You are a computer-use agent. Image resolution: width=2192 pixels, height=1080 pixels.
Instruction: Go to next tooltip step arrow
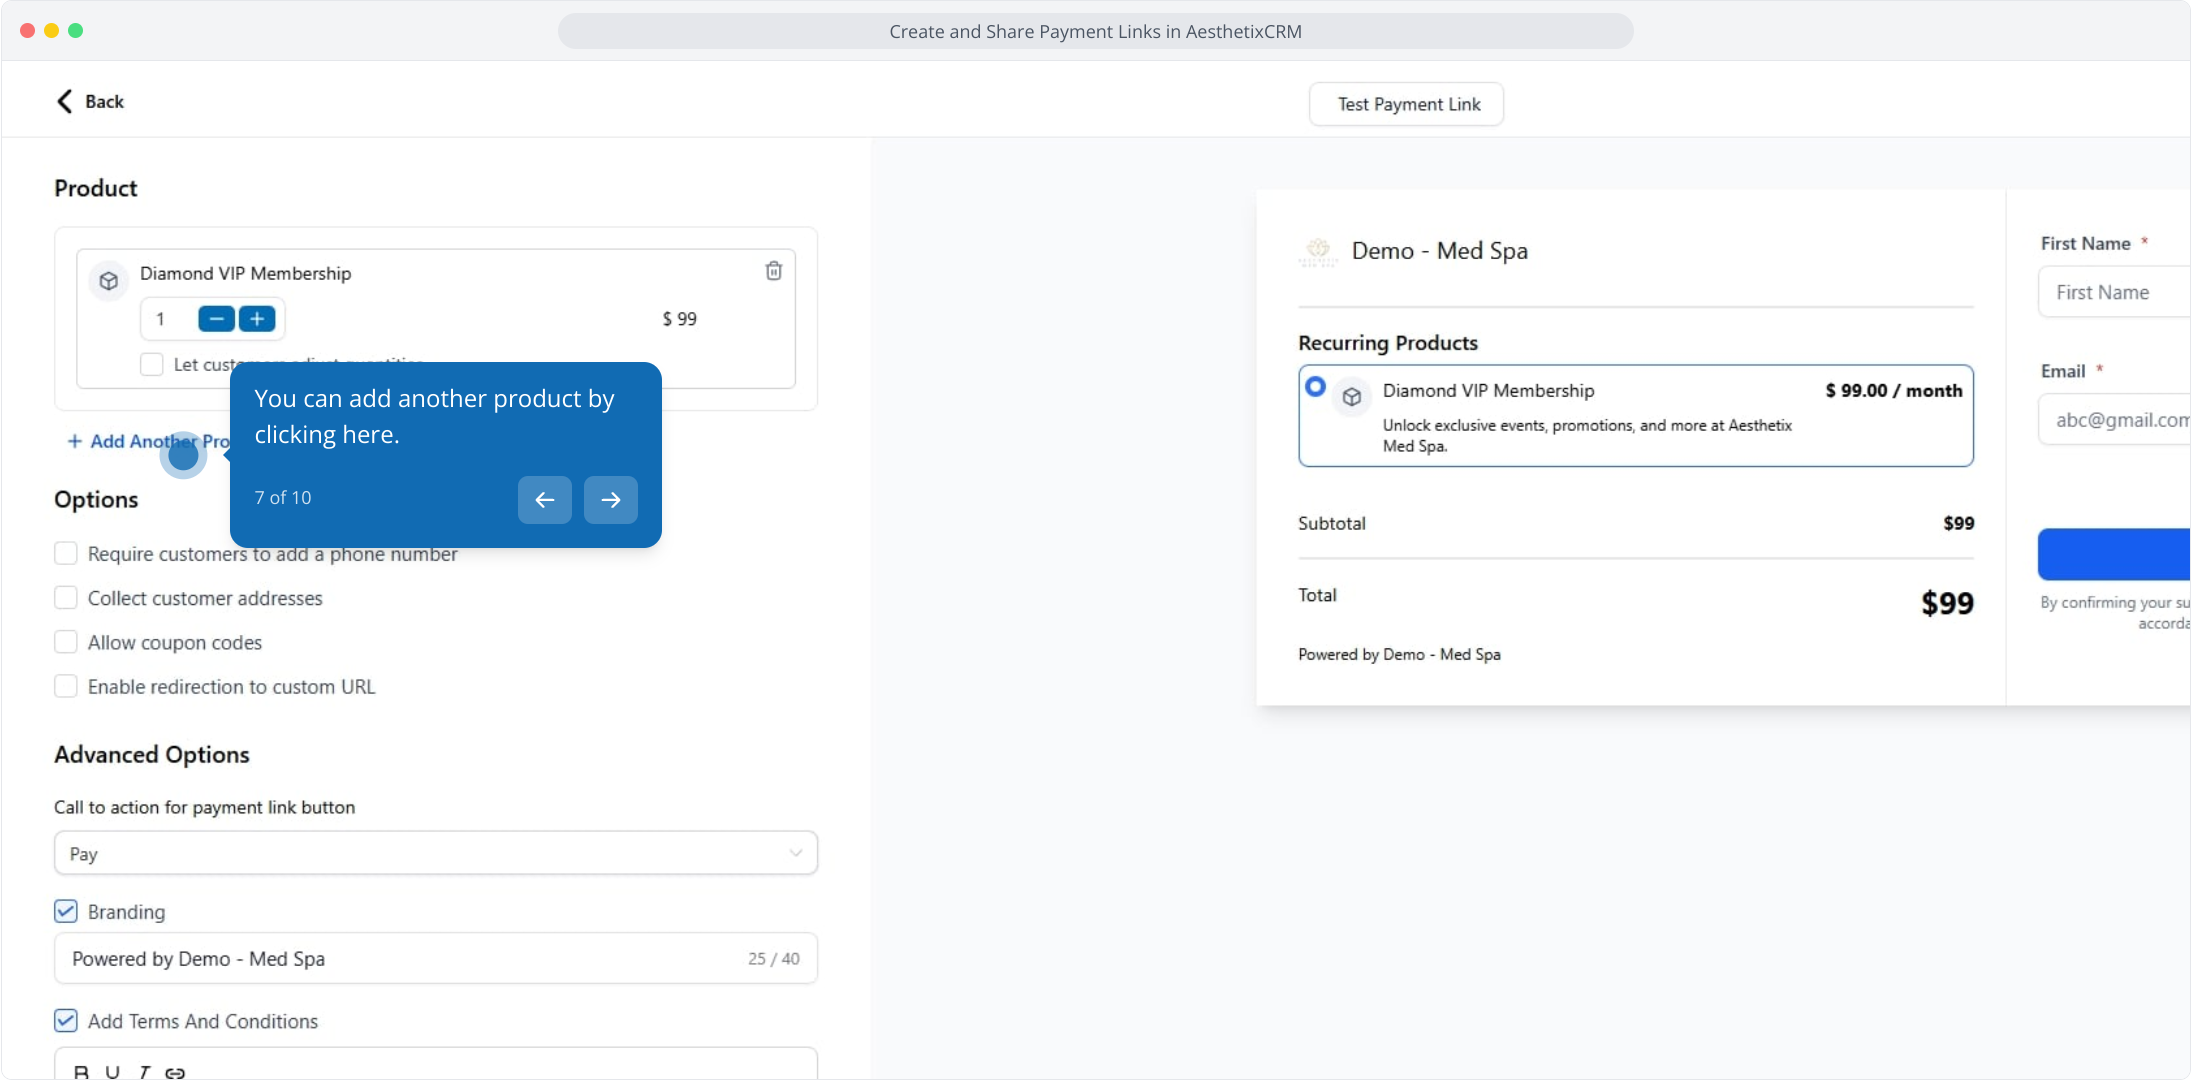[610, 499]
